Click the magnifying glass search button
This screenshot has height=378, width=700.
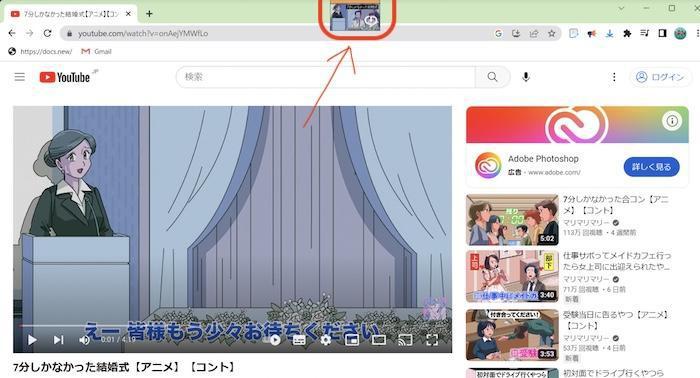point(492,77)
